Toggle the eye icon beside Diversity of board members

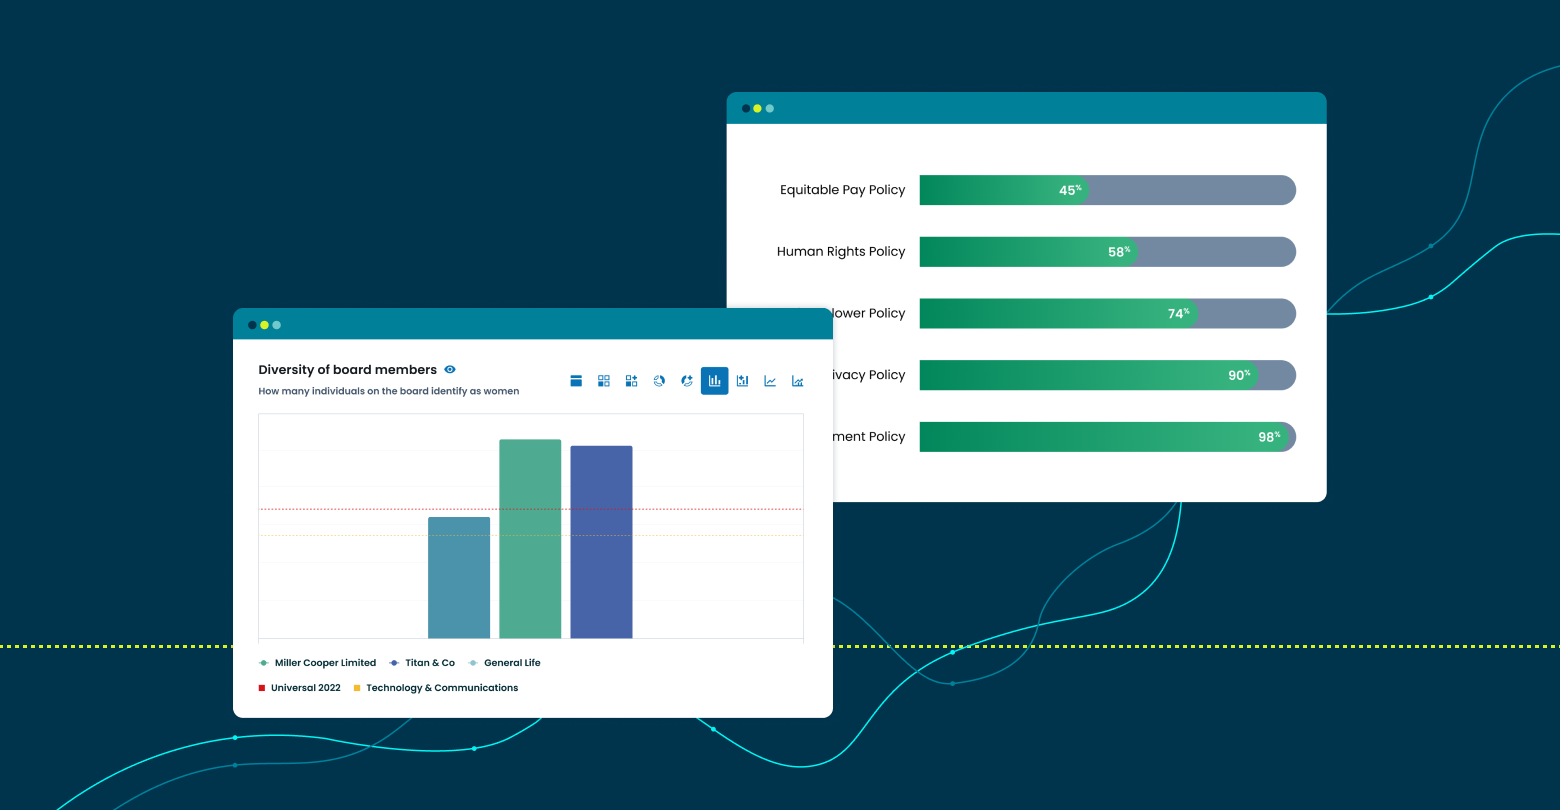450,370
